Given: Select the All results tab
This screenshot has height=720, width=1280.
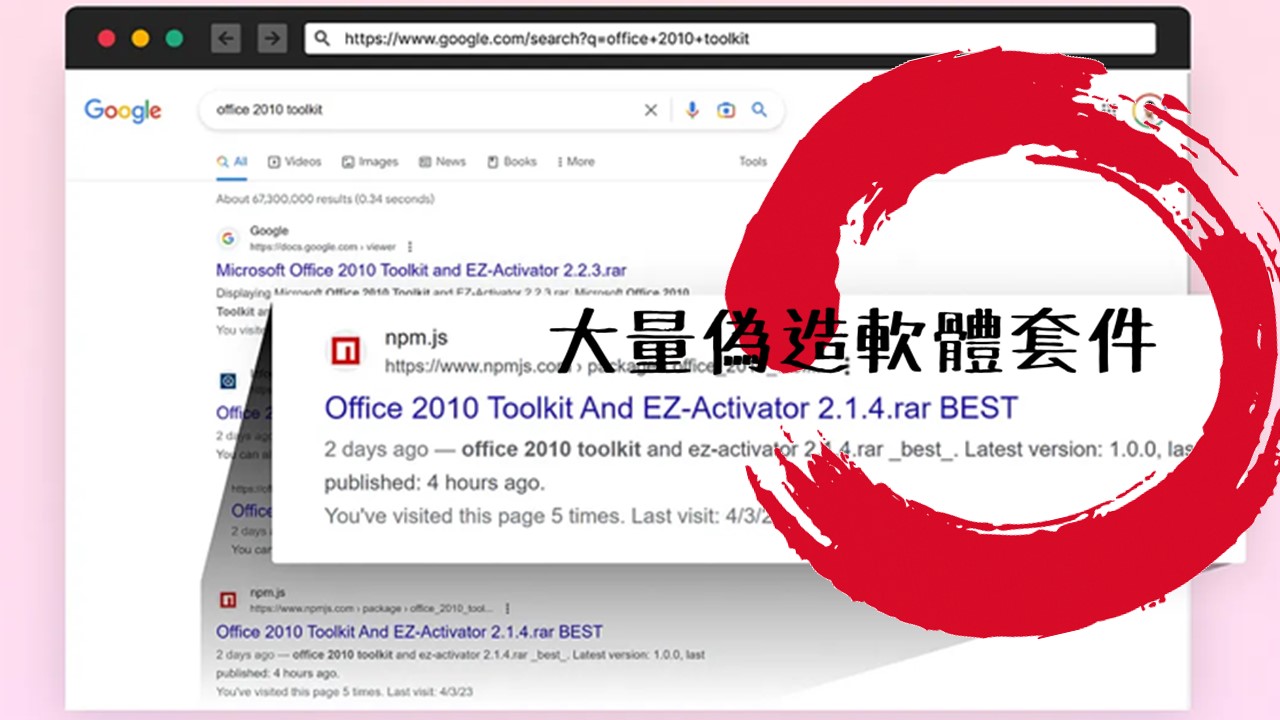Looking at the screenshot, I should (232, 161).
